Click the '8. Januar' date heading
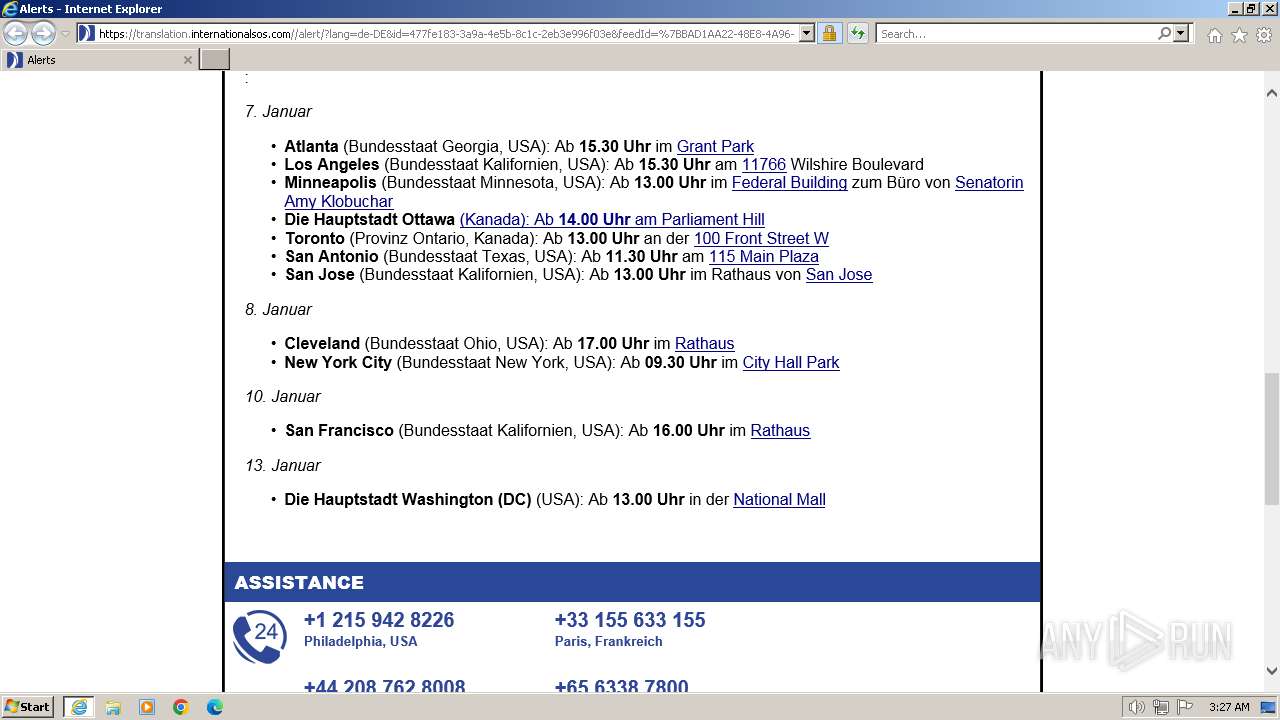This screenshot has height=720, width=1280. [278, 309]
